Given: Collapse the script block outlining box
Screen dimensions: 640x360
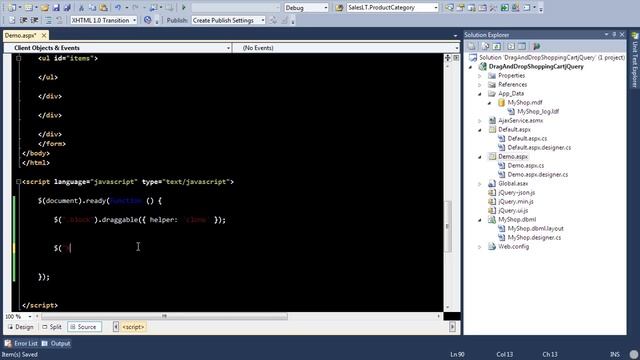Looking at the screenshot, I should point(18,182).
